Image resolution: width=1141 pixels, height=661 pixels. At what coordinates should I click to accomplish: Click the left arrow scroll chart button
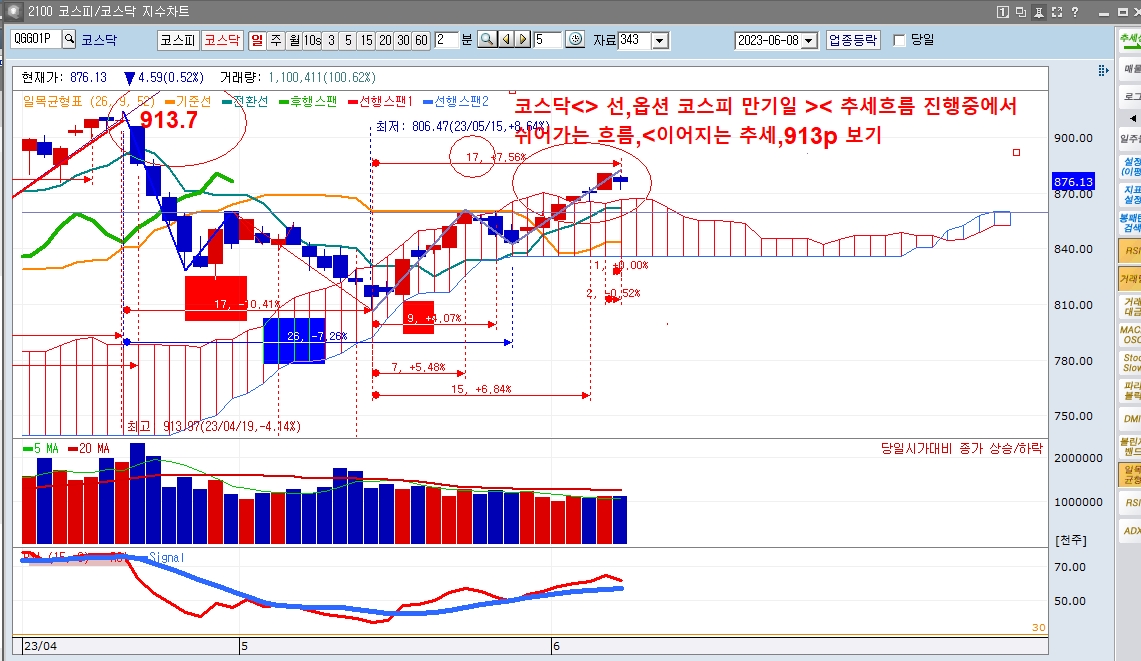[505, 40]
